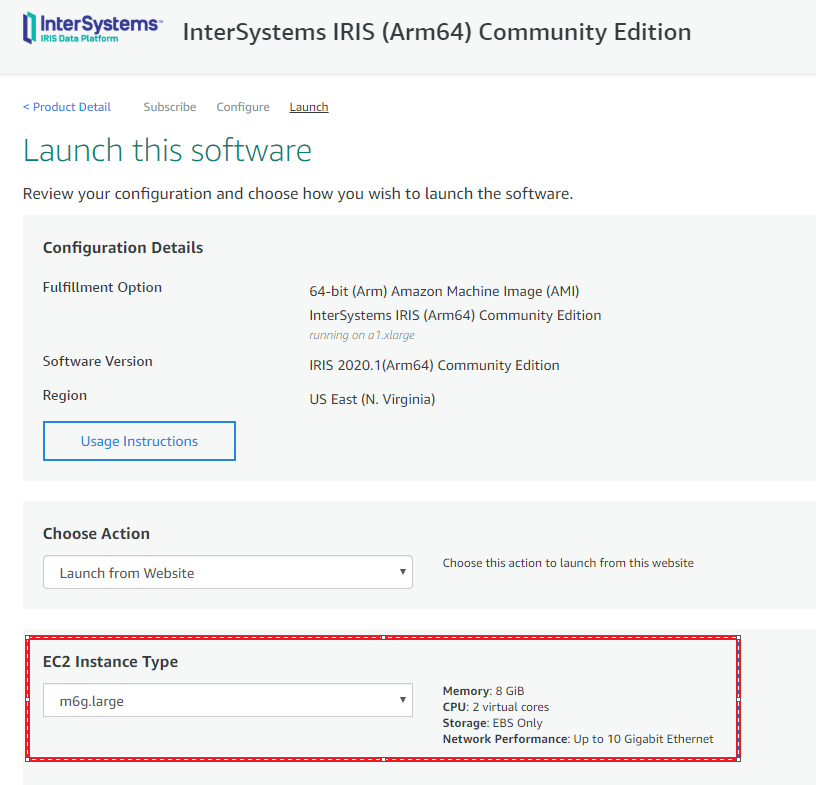816x785 pixels.
Task: Click '64-bit (Arm) Amazon Machine Image (AMI)' text
Action: [444, 291]
